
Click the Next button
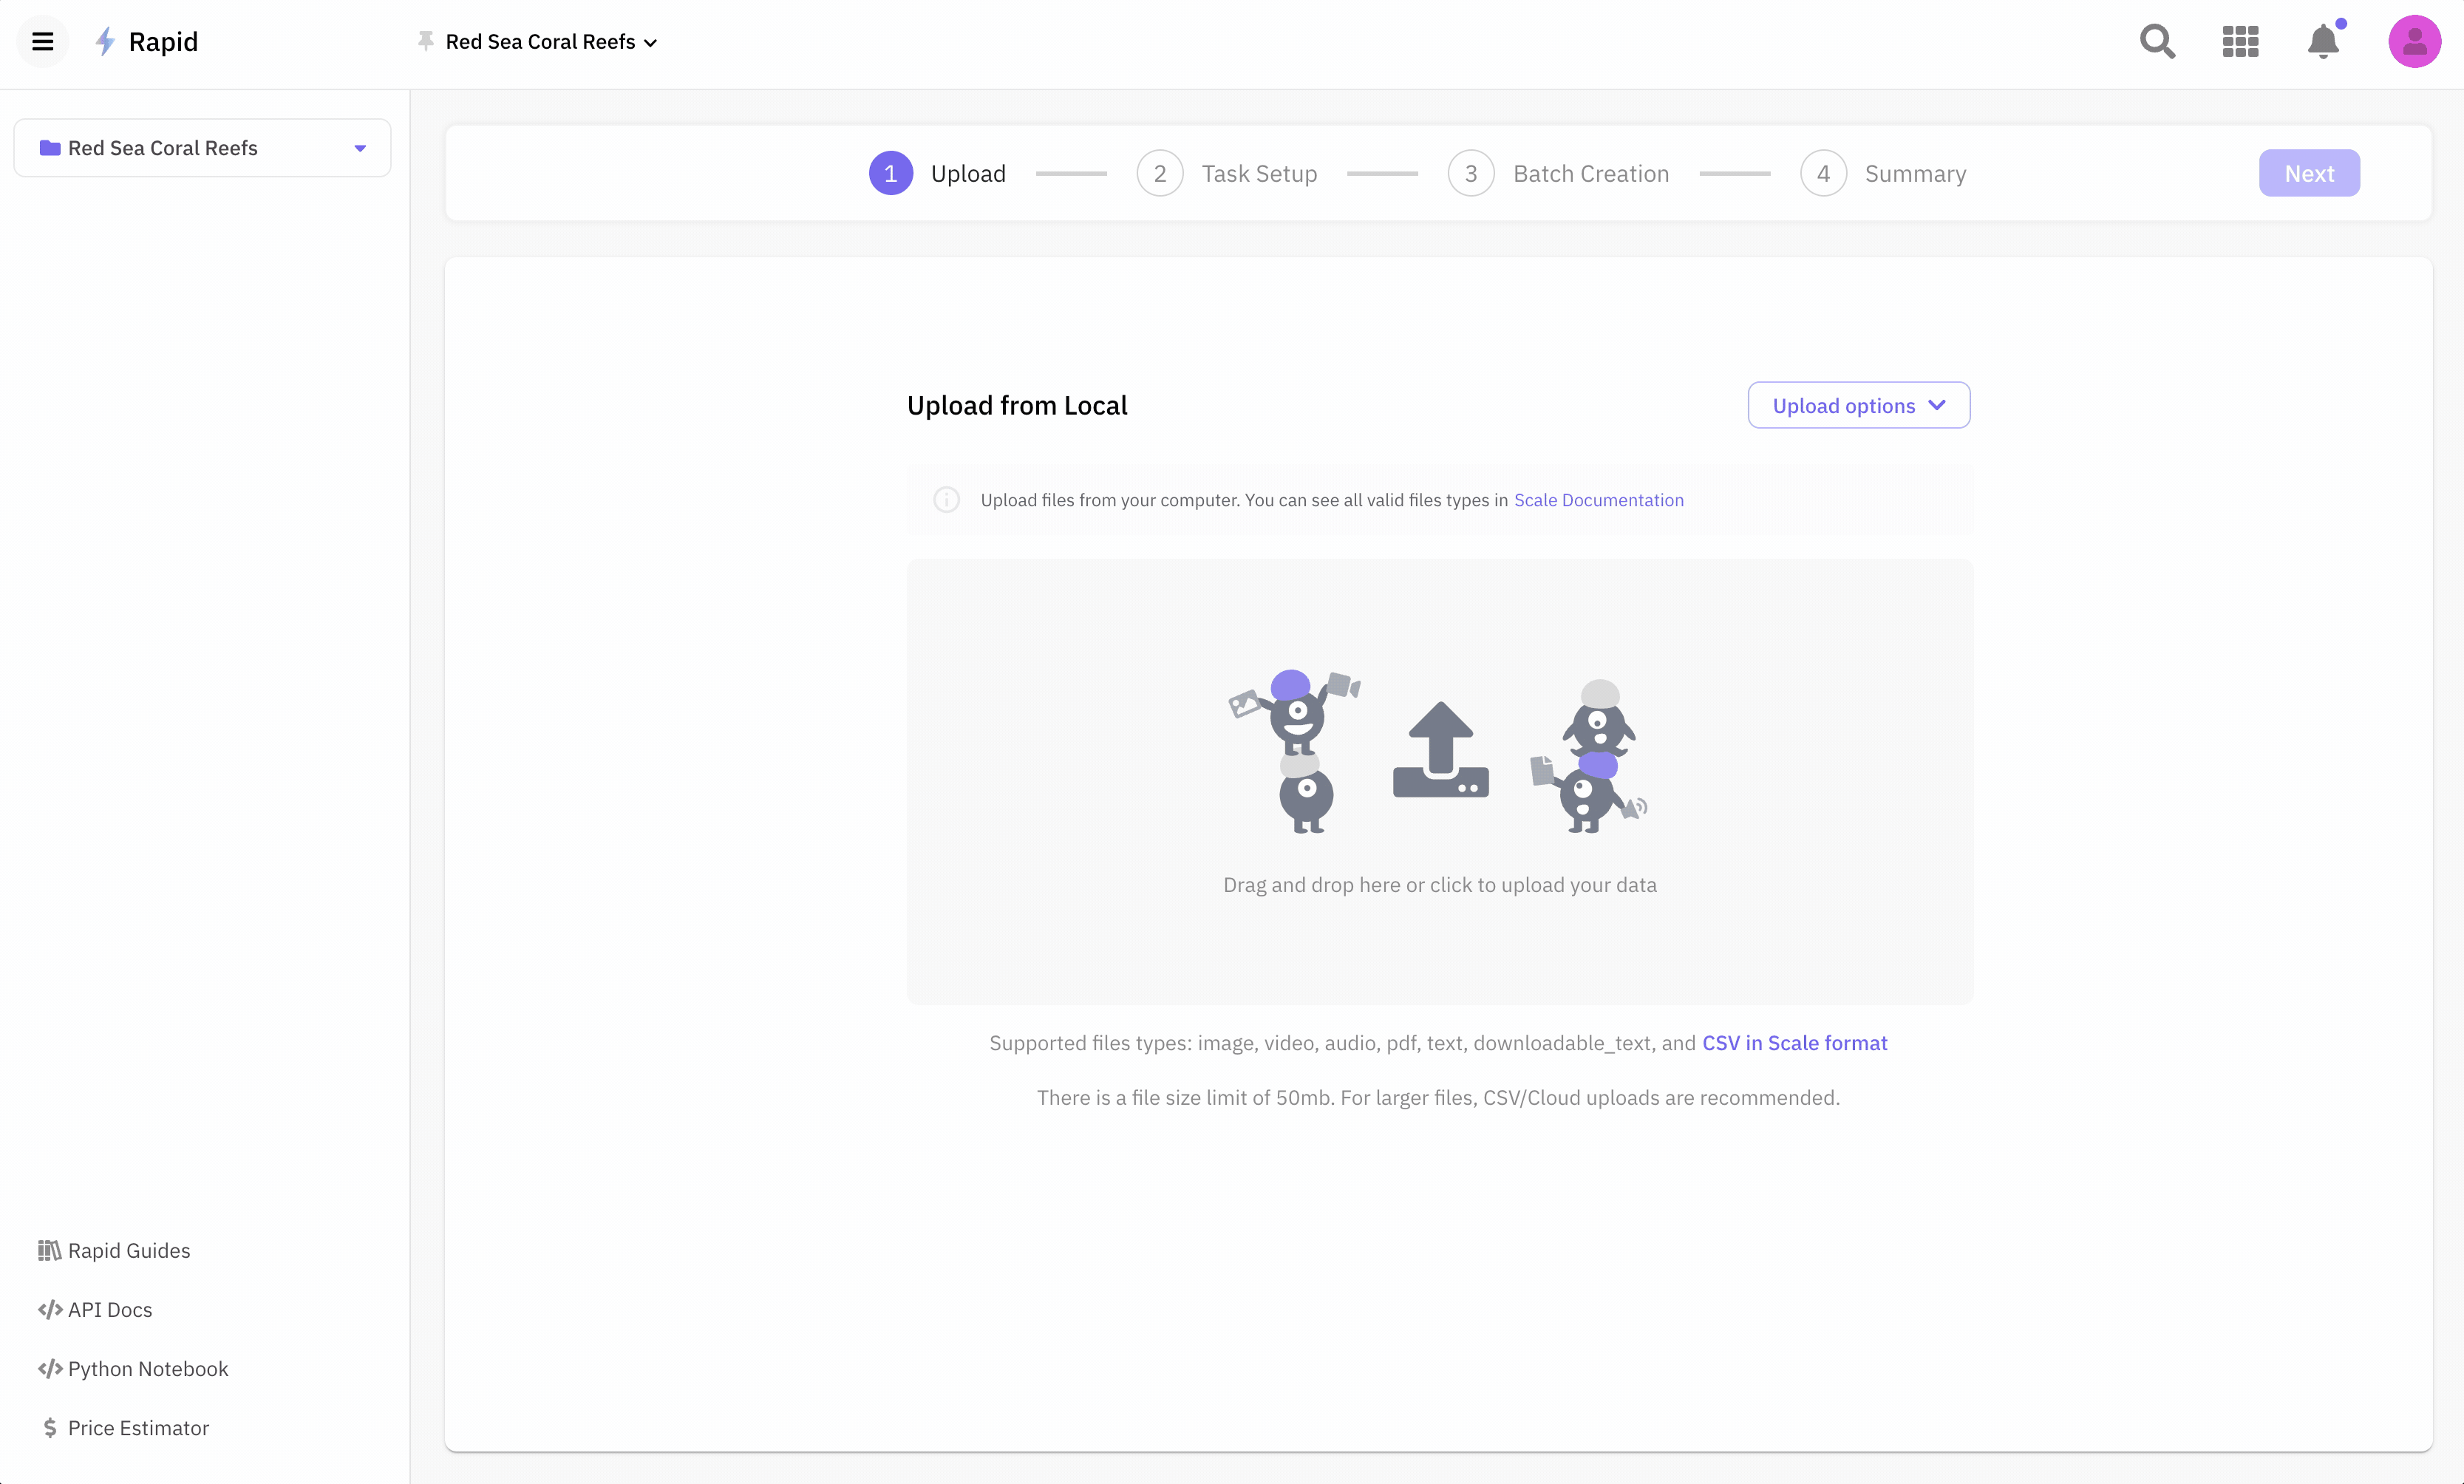tap(2308, 174)
